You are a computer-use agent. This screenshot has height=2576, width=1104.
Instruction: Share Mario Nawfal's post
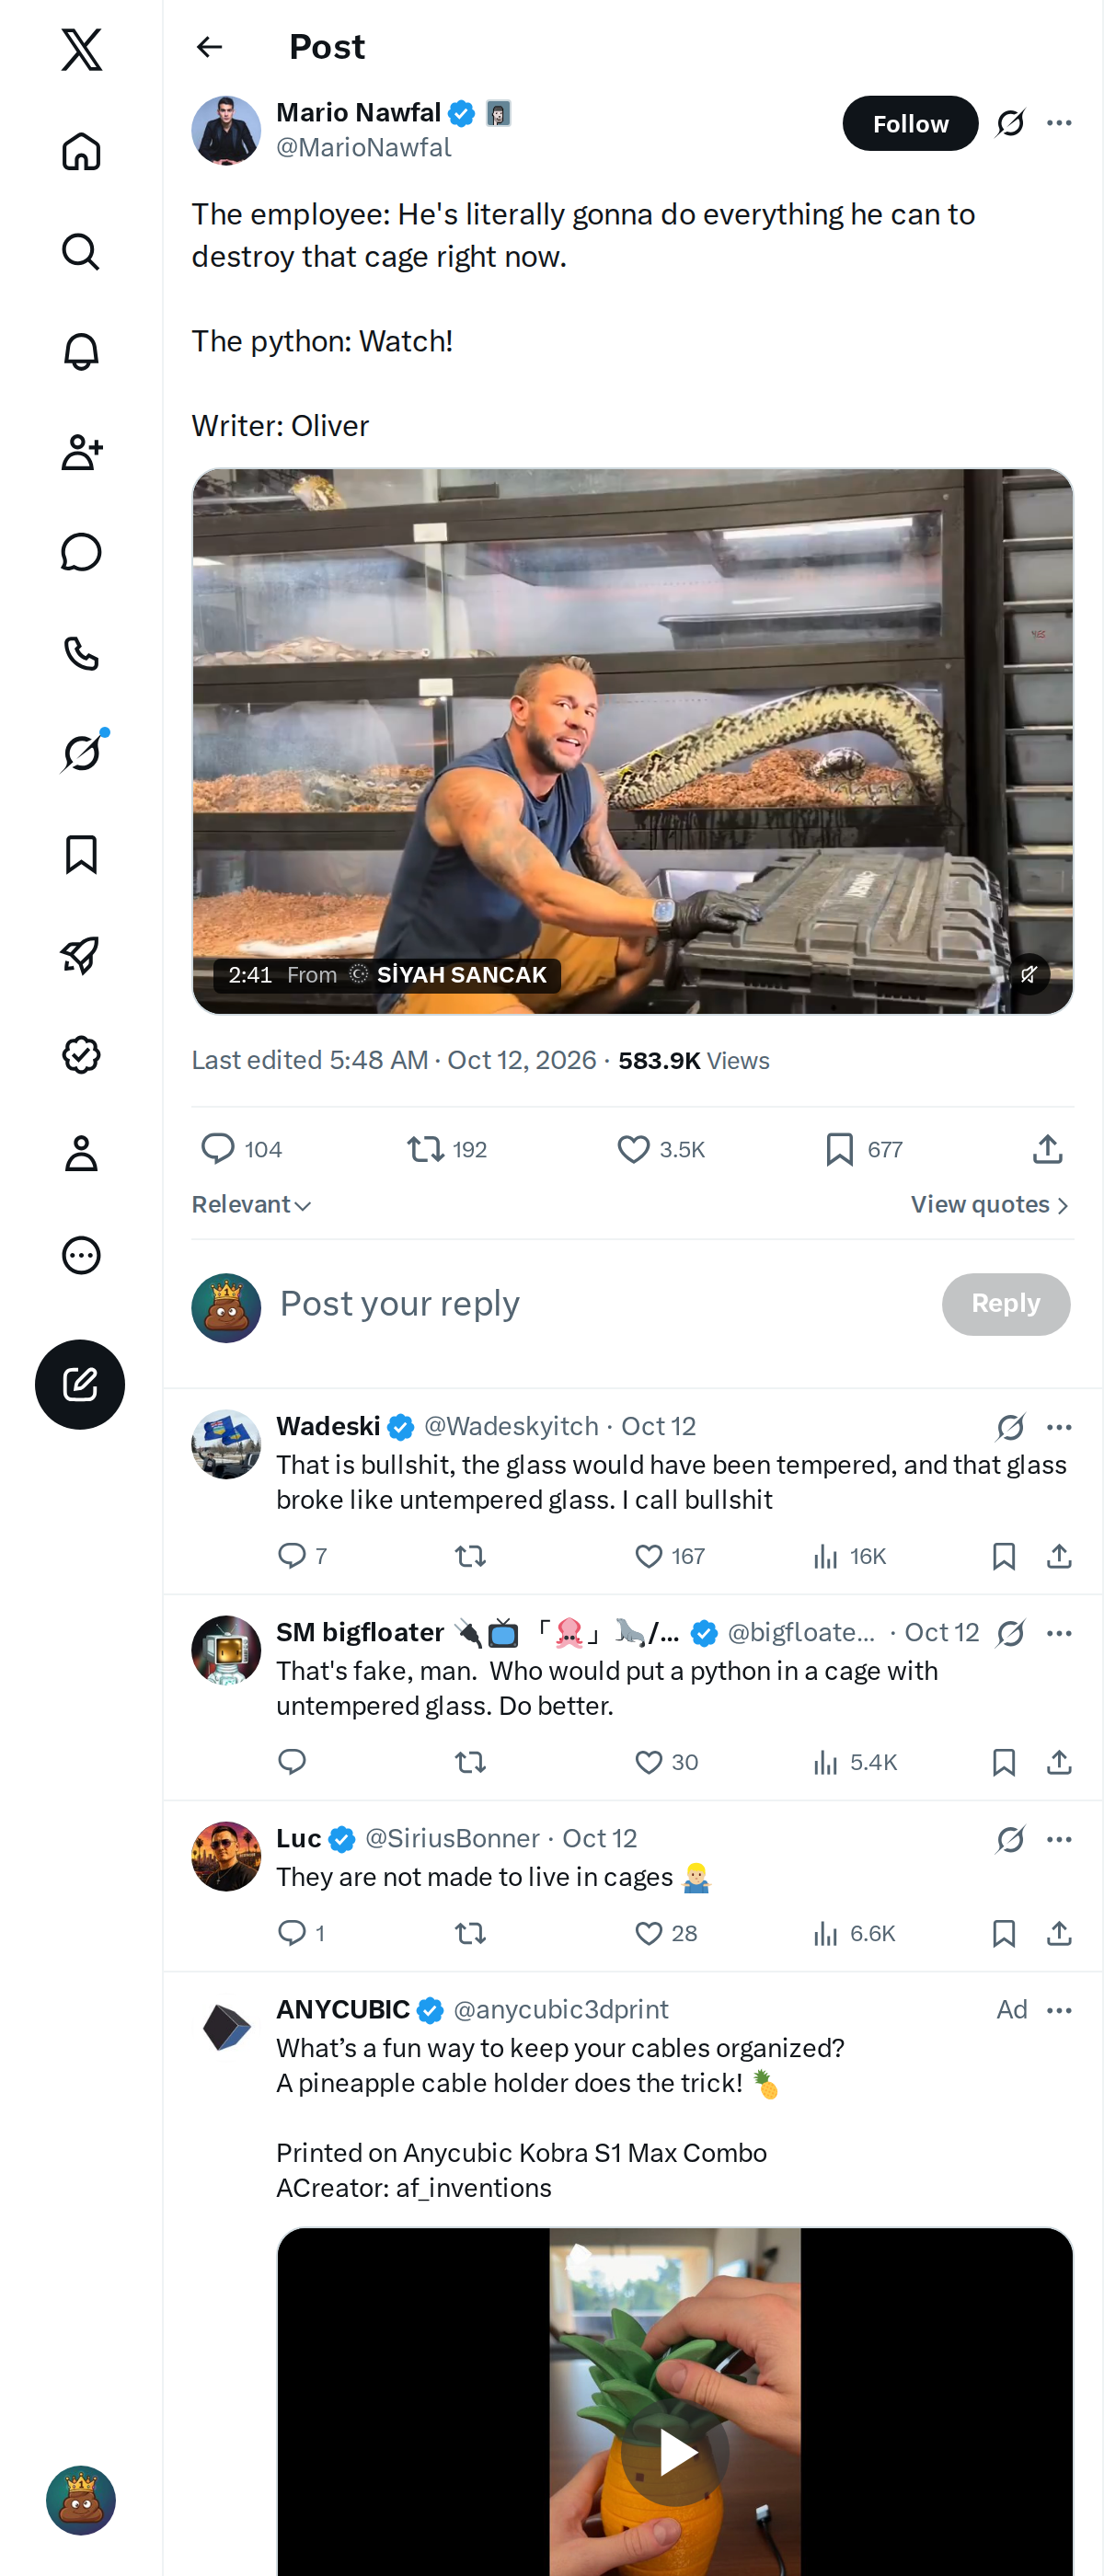pyautogui.click(x=1047, y=1149)
